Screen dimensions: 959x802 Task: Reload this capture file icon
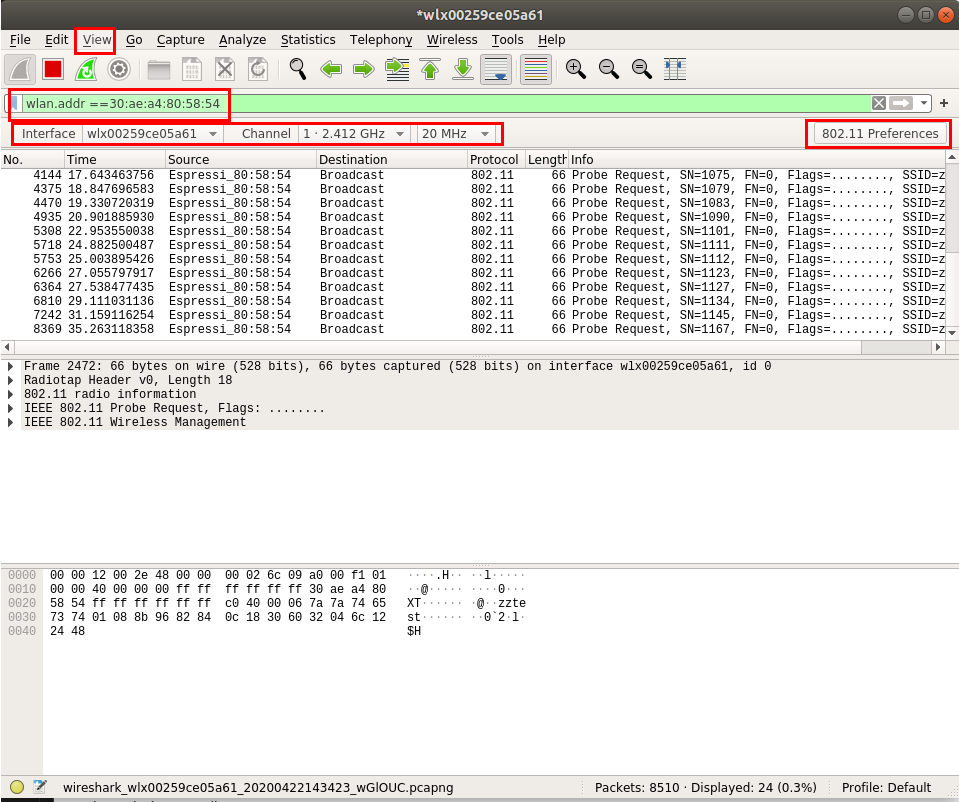tap(258, 69)
